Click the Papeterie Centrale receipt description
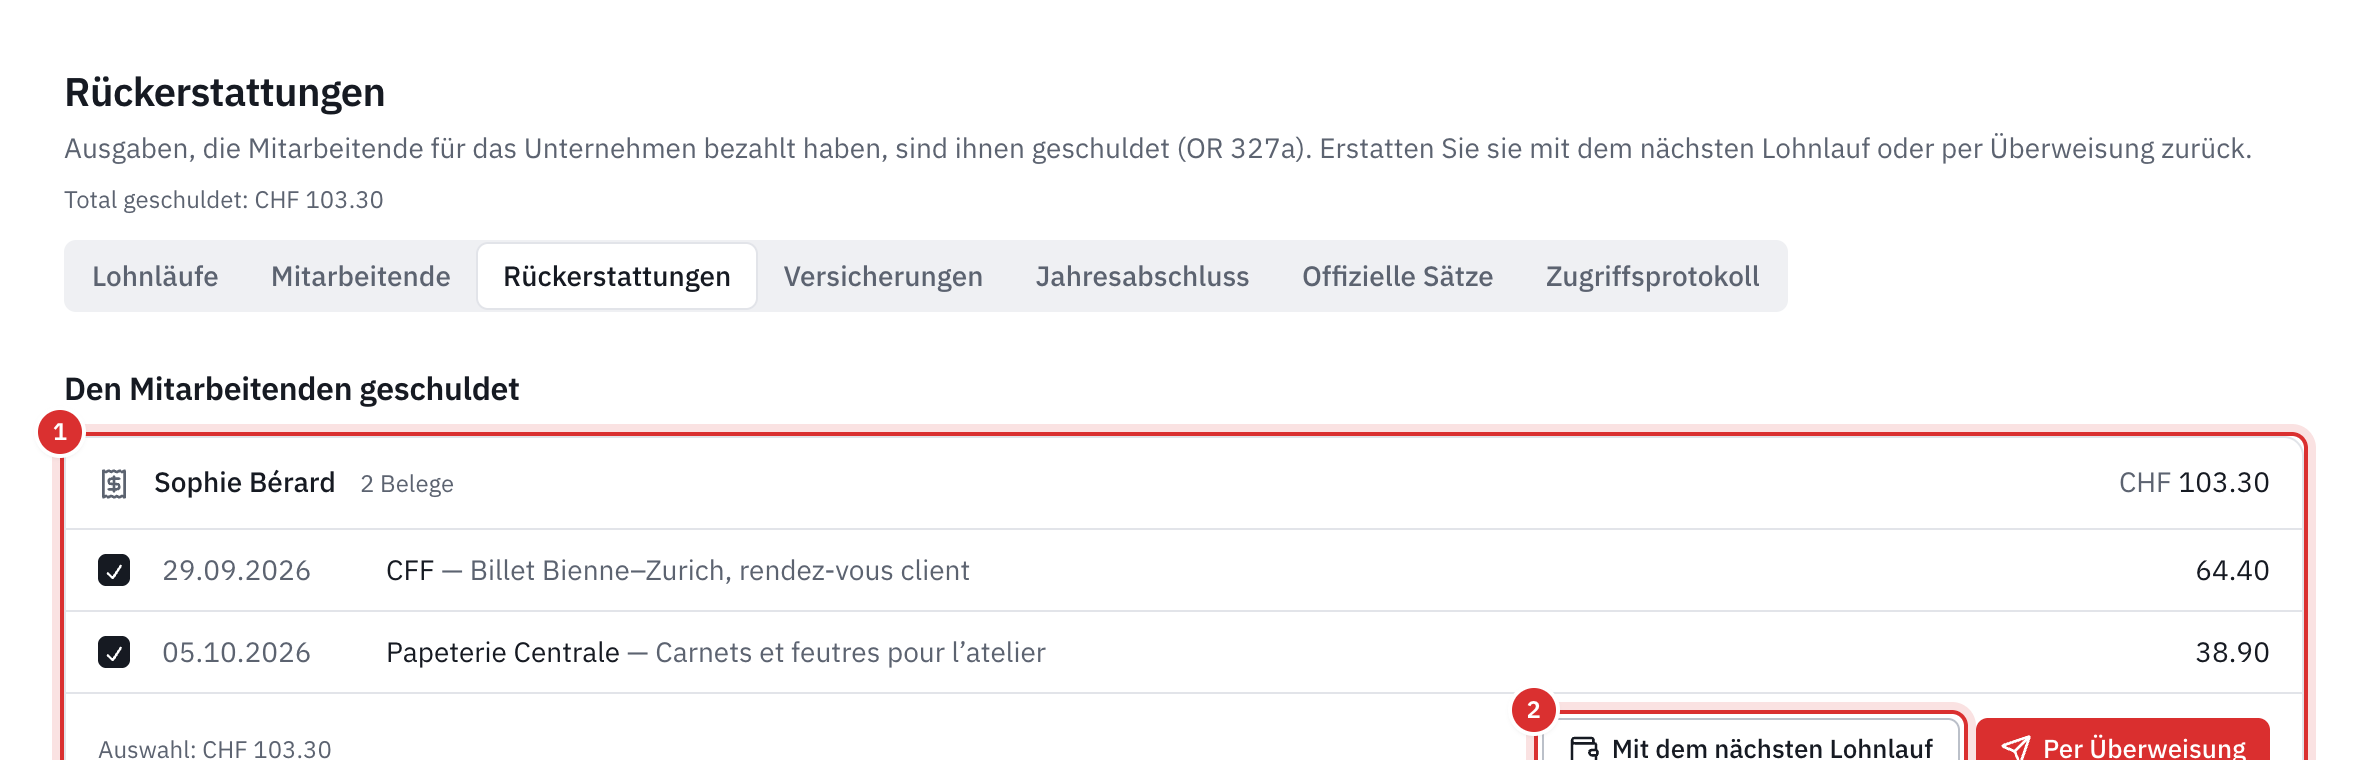Screen dimensions: 2368x760 (716, 652)
